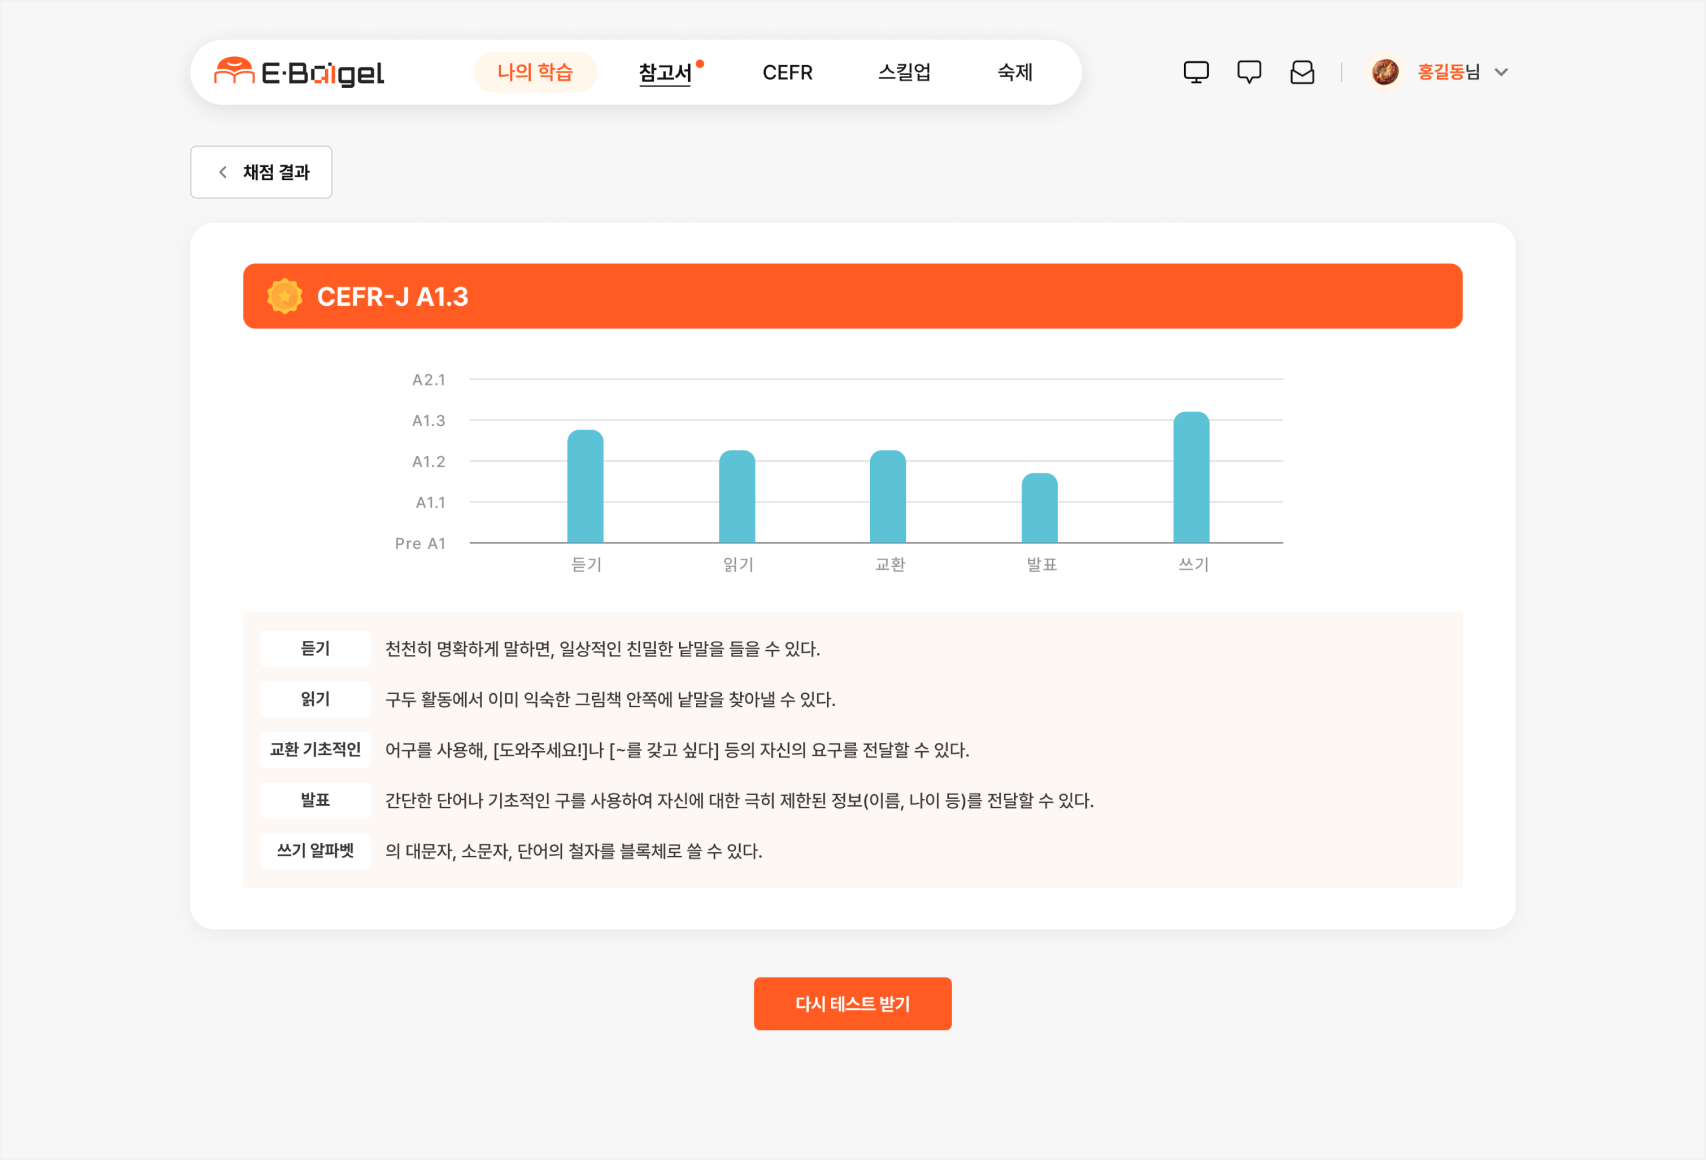The height and width of the screenshot is (1160, 1706).
Task: Open the CEFR menu item
Action: (x=787, y=72)
